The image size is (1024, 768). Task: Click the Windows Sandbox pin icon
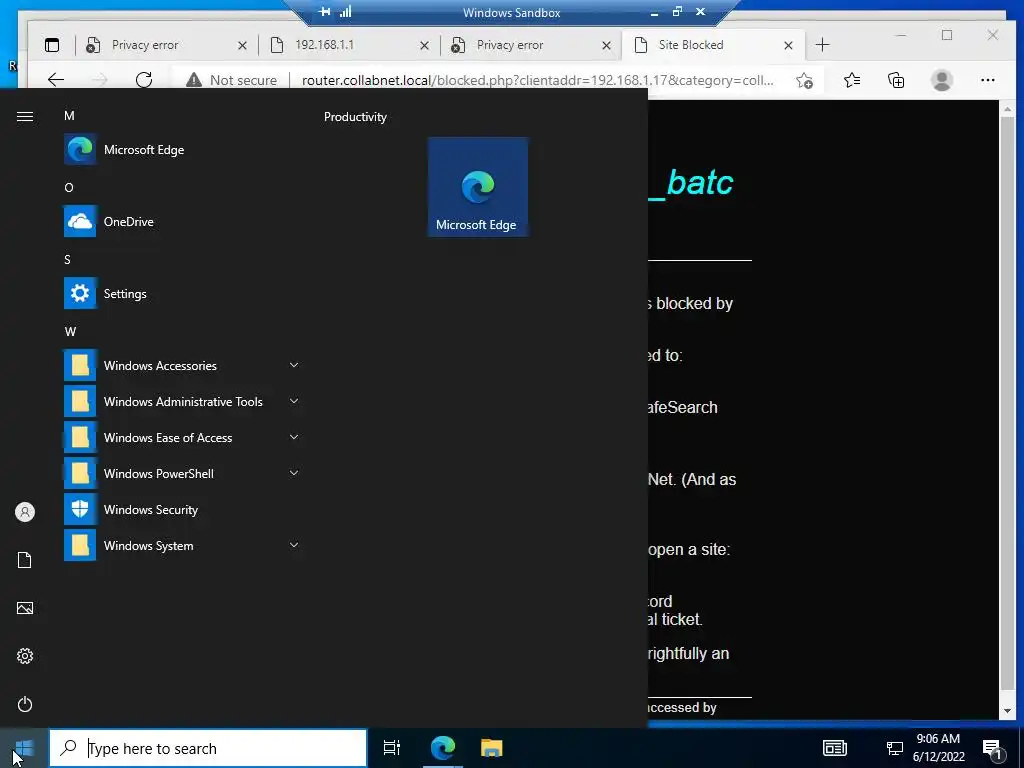tap(325, 12)
